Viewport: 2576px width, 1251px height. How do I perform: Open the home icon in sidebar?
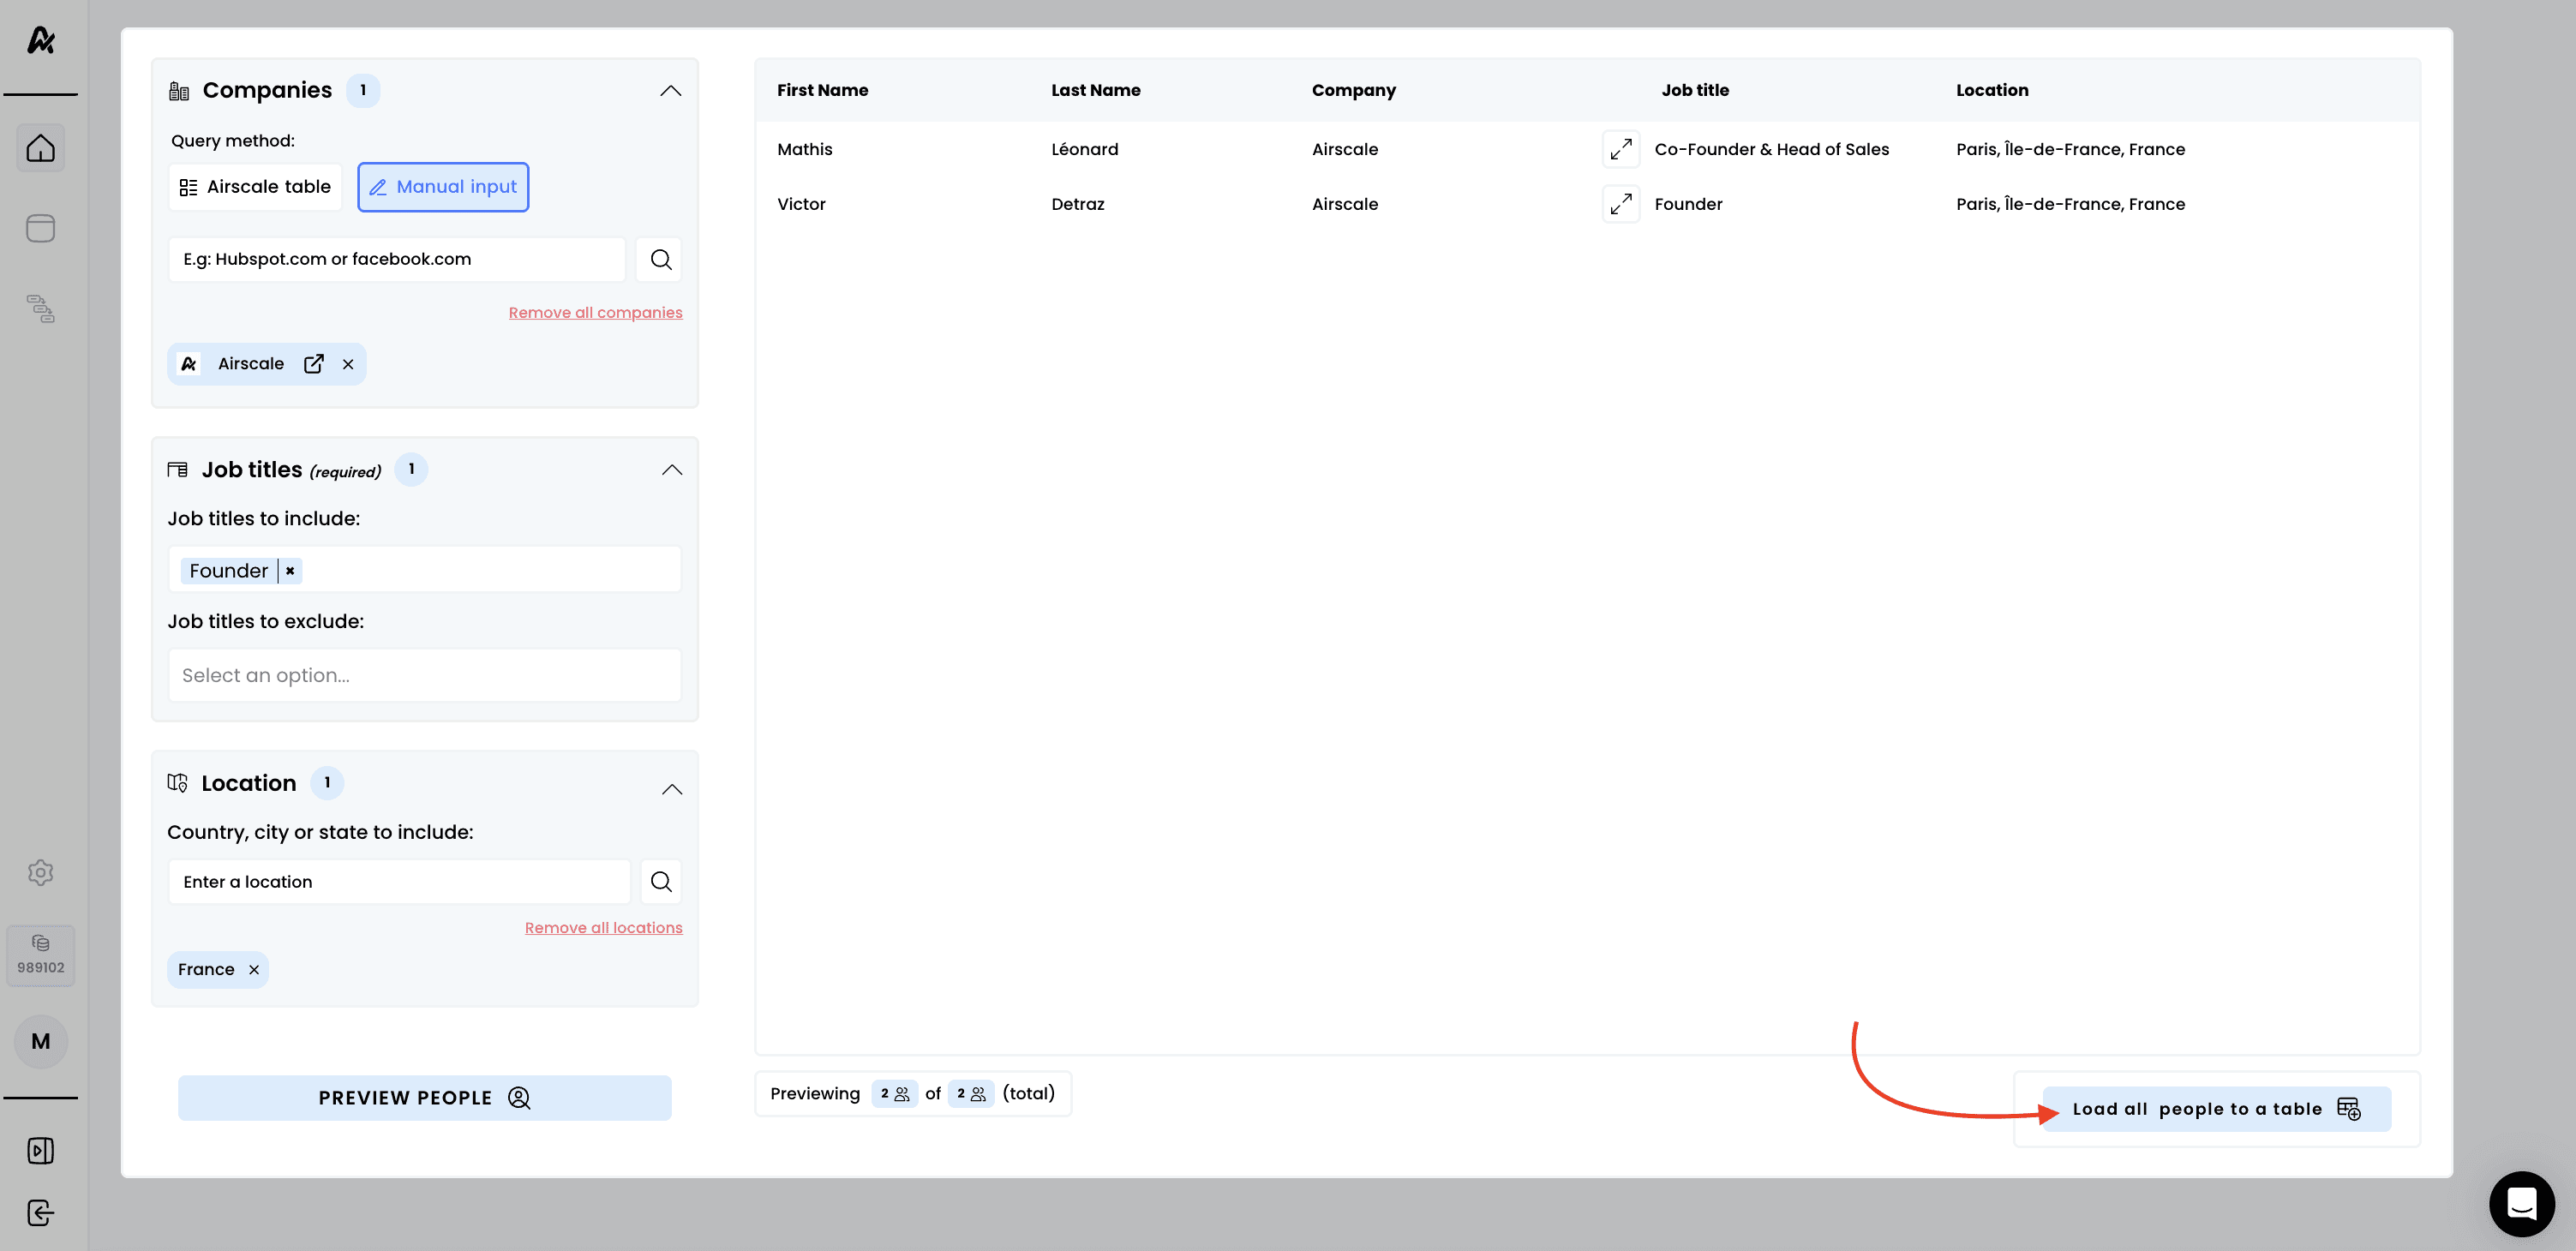[40, 148]
